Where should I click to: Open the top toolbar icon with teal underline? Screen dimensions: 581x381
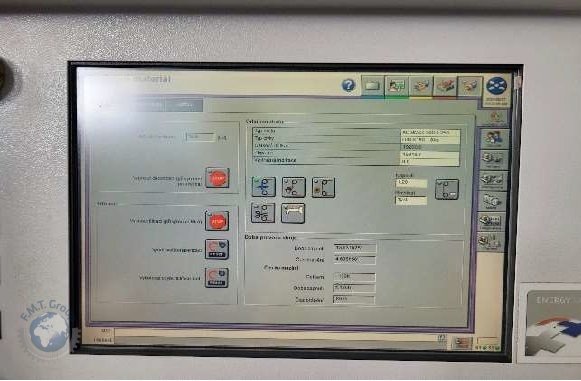tap(372, 86)
